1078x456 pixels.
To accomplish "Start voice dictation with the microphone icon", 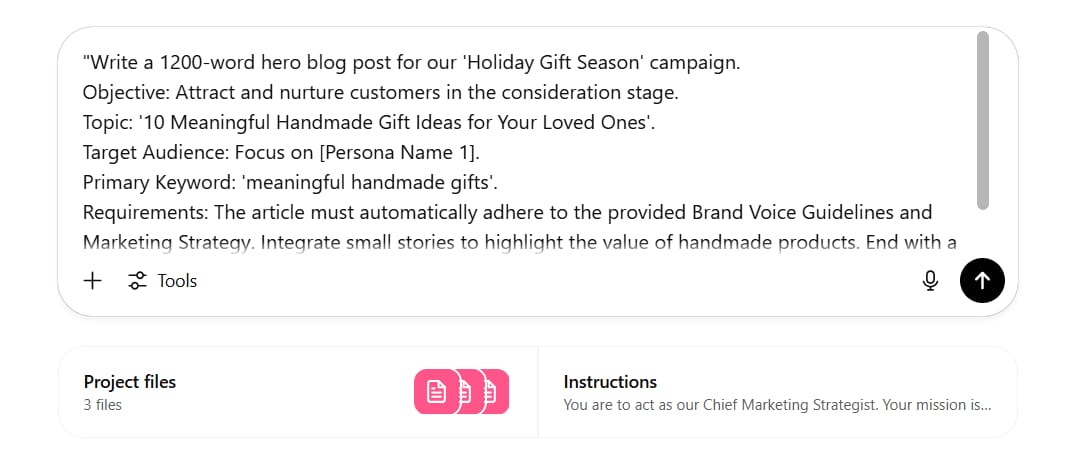I will [930, 281].
